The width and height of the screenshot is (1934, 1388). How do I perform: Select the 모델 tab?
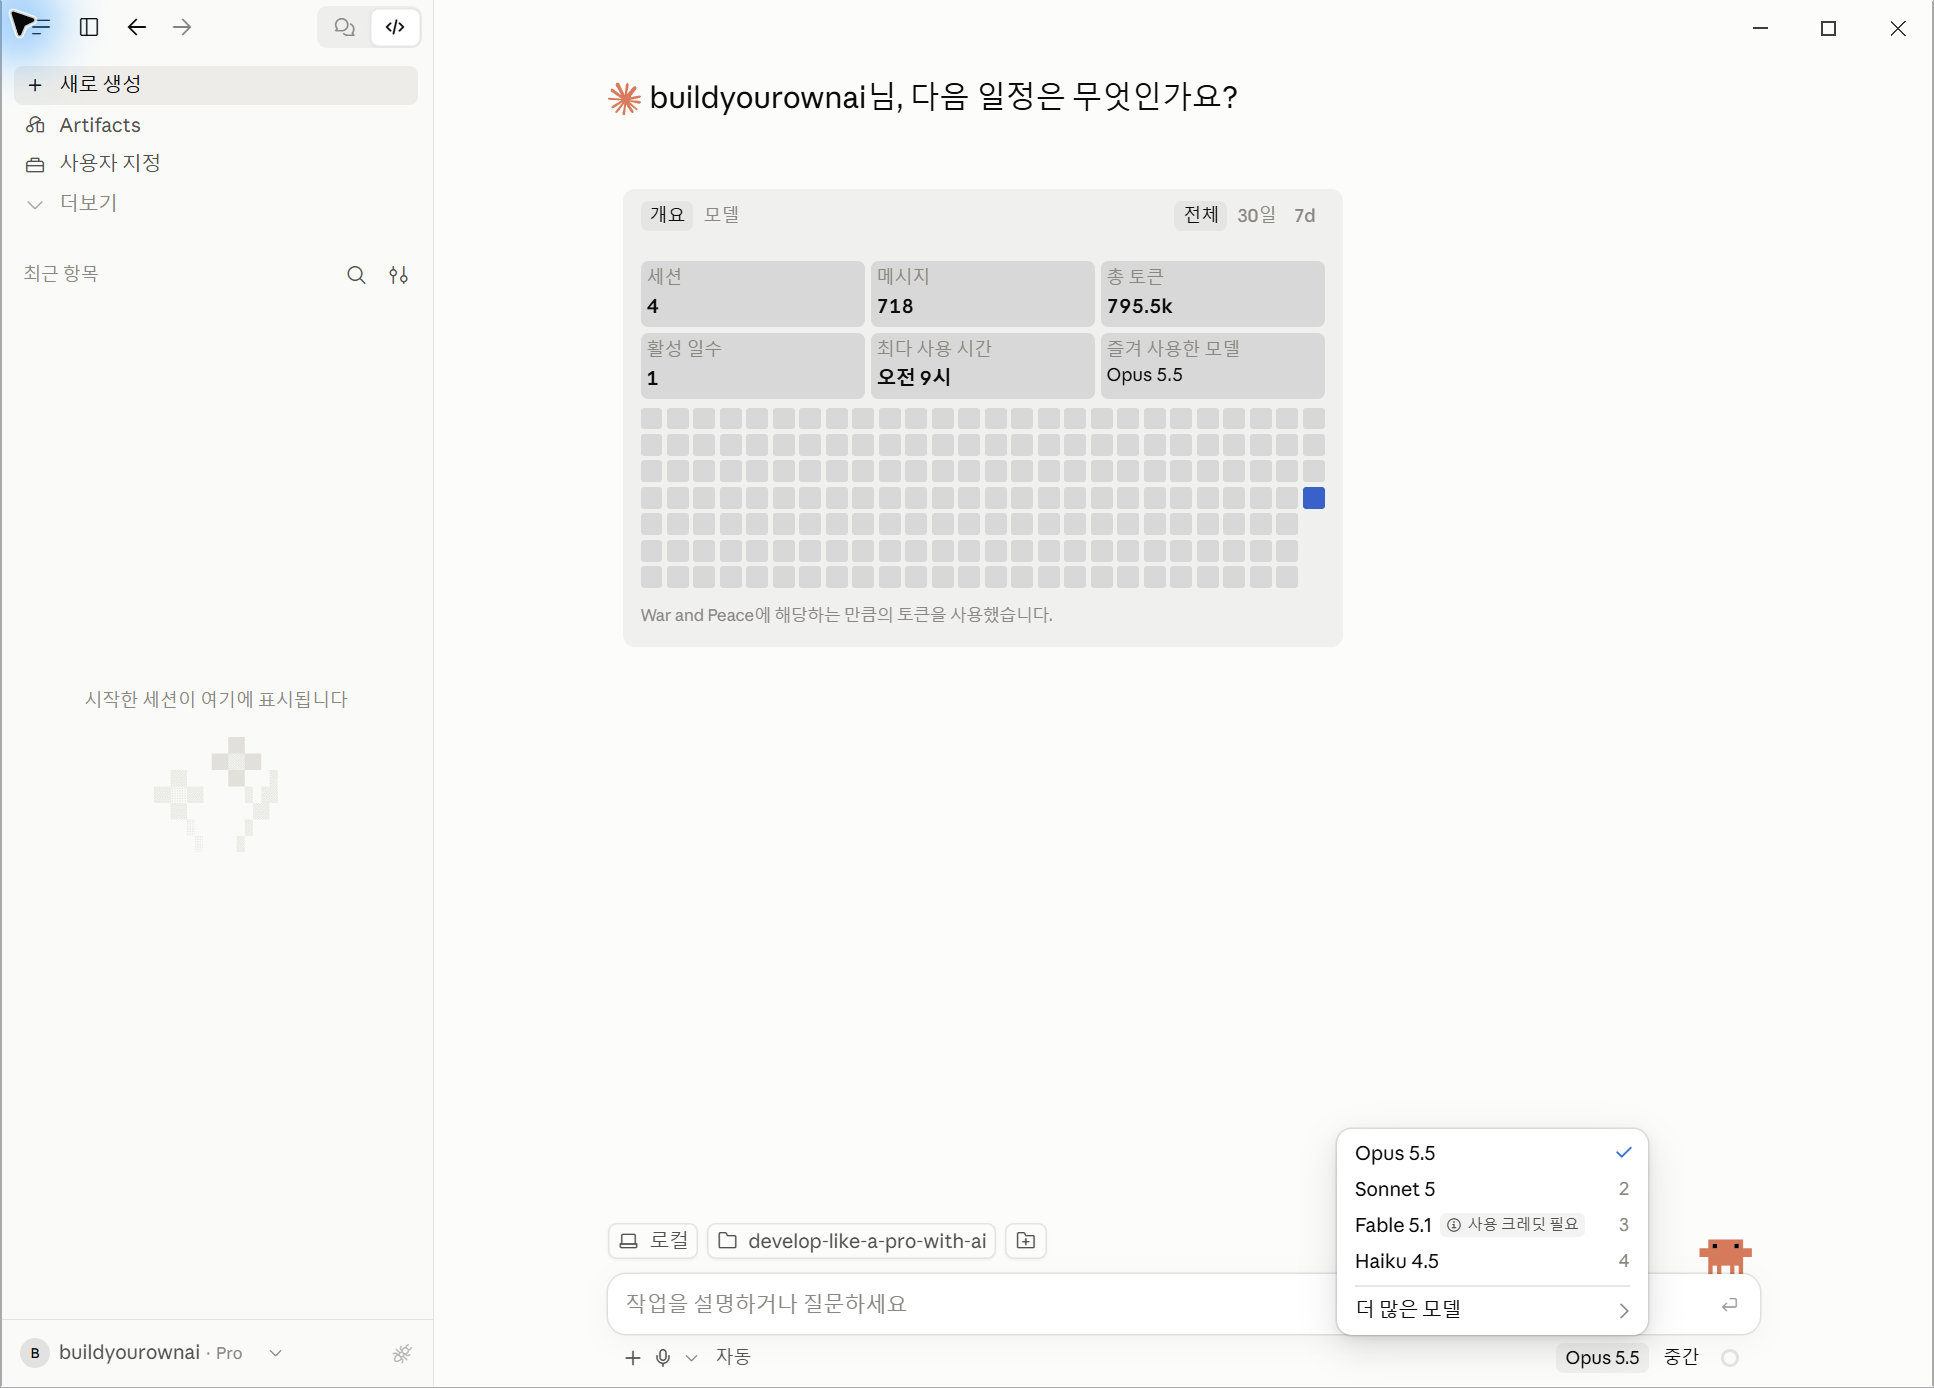[721, 215]
